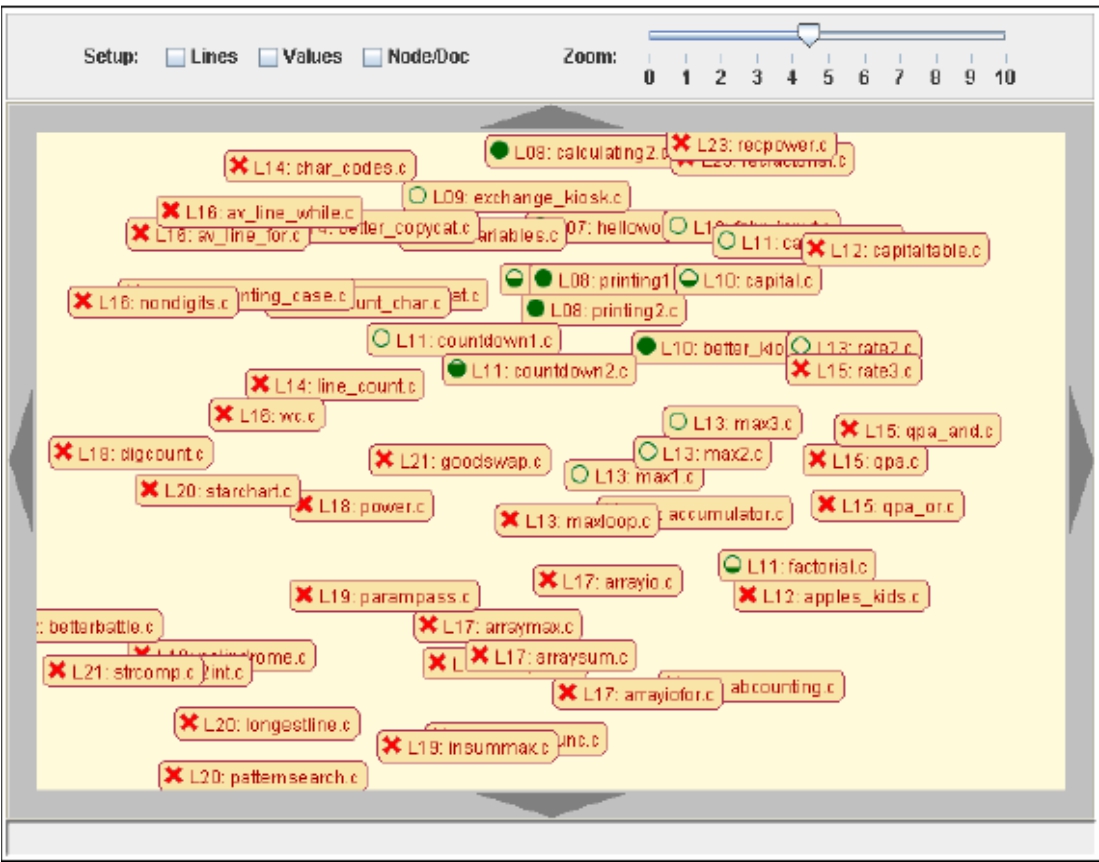Pan the map down with bottom arrow
The width and height of the screenshot is (1099, 862).
click(551, 805)
